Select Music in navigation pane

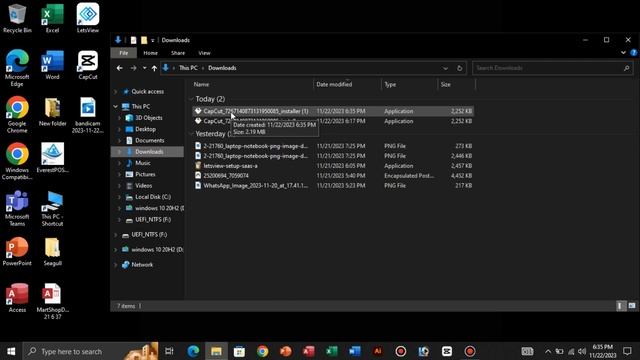coord(143,163)
